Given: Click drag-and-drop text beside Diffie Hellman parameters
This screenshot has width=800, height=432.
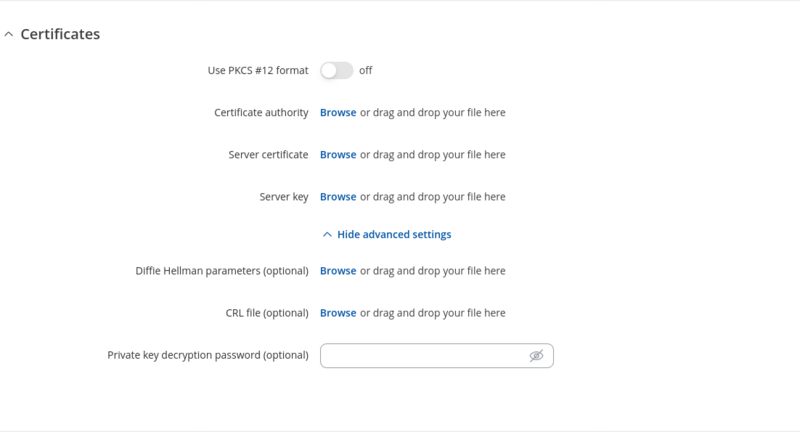Looking at the screenshot, I should tap(433, 271).
